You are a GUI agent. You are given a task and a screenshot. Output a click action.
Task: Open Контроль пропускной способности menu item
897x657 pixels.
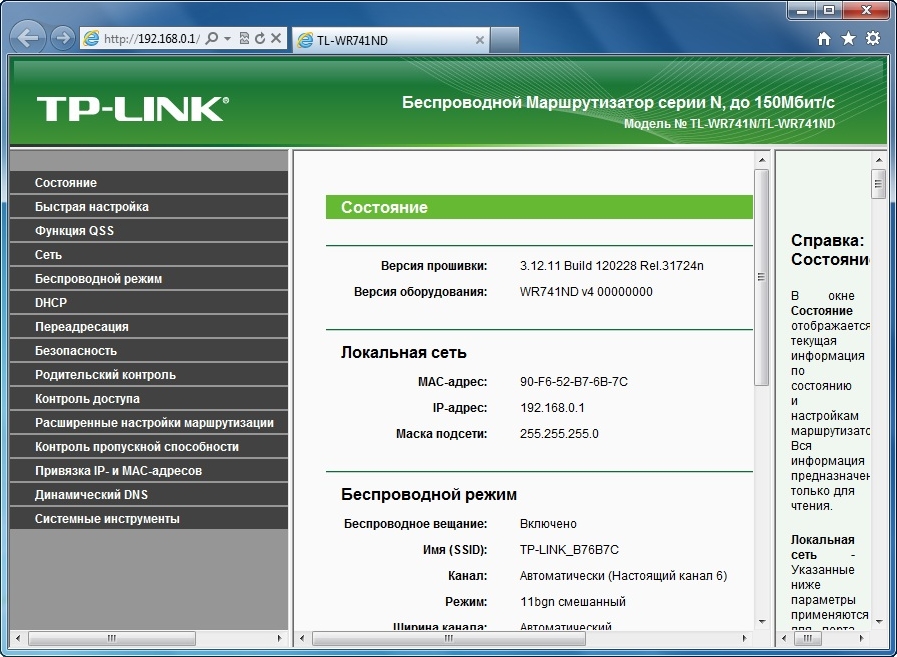pos(149,447)
